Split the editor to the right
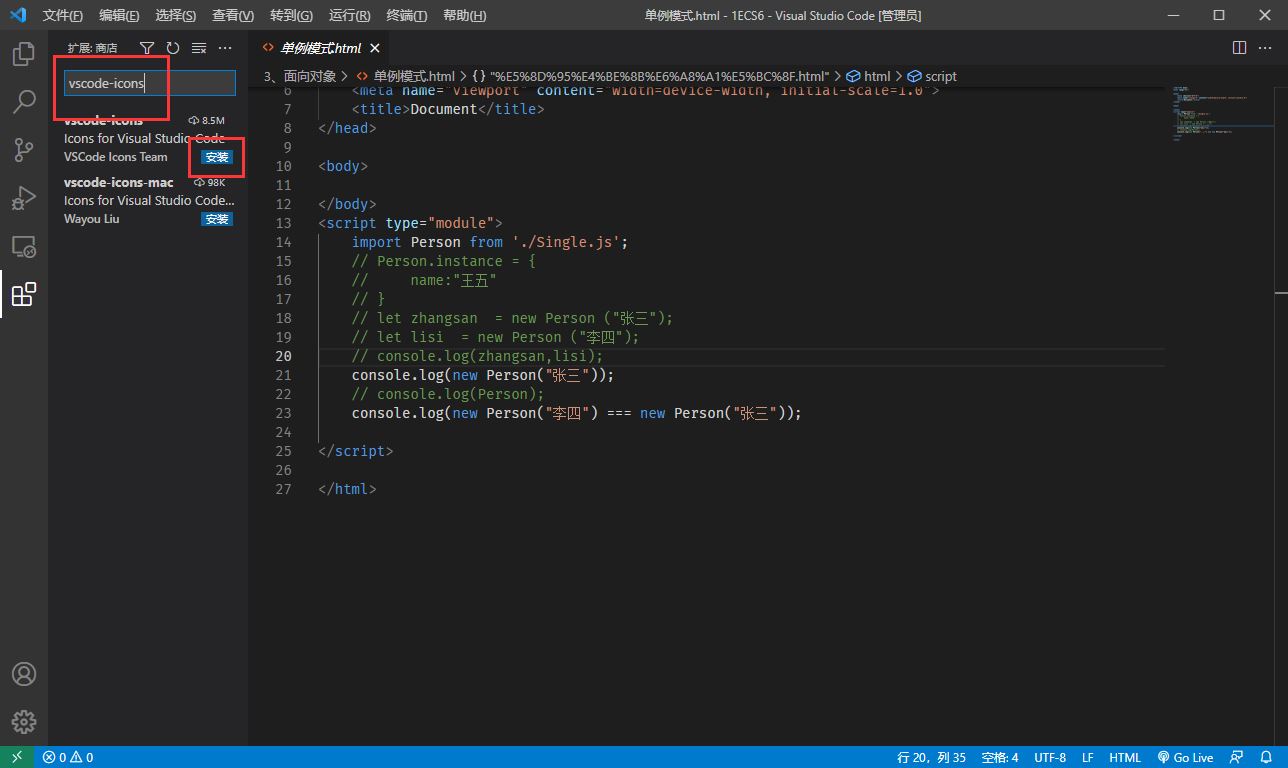Image resolution: width=1288 pixels, height=768 pixels. pyautogui.click(x=1239, y=47)
